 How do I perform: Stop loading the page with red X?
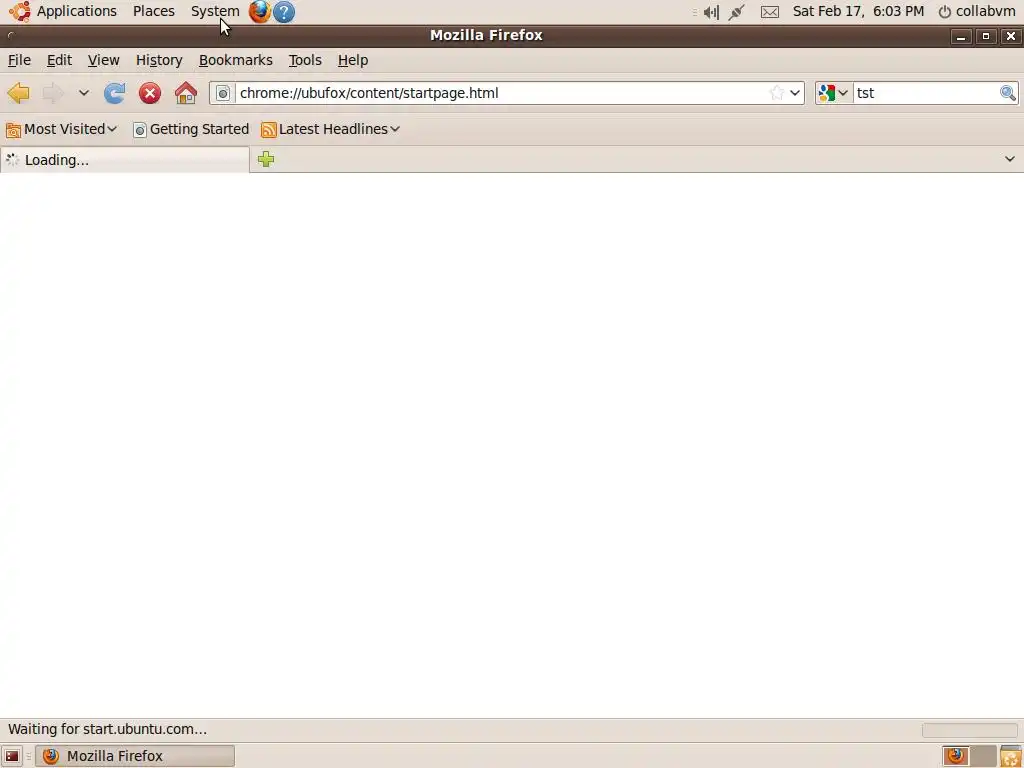150,93
